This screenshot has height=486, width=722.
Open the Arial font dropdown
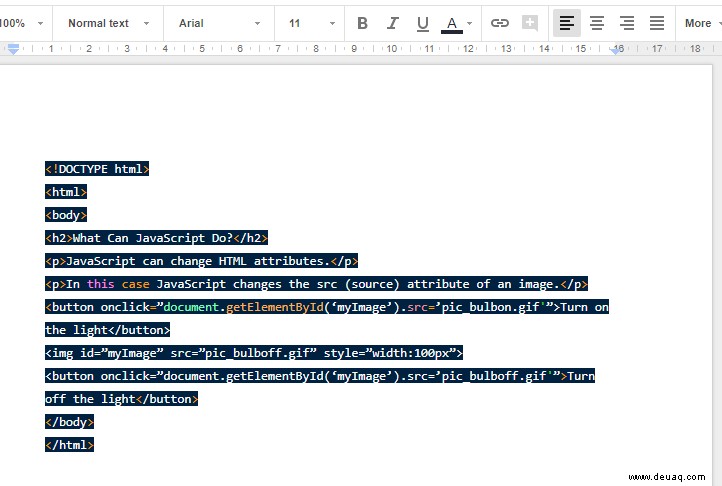tap(219, 23)
